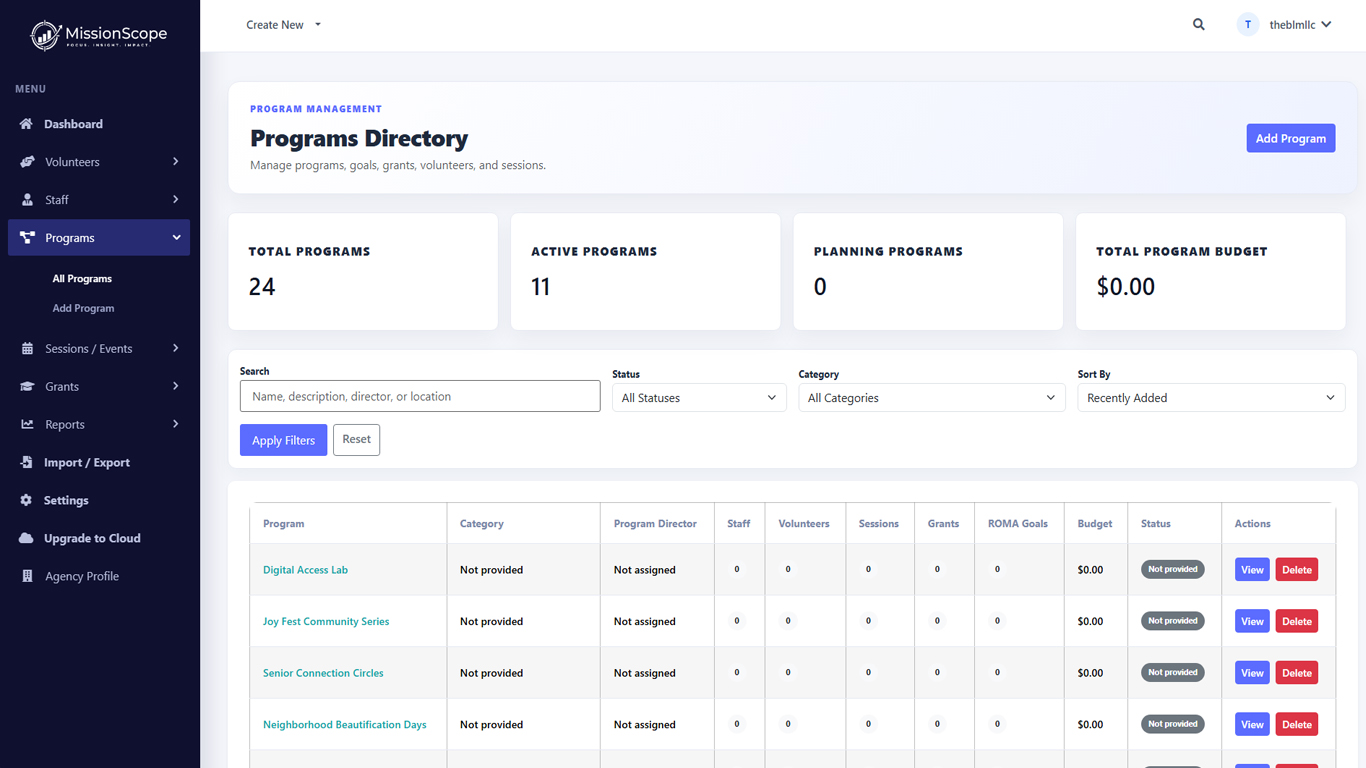1366x768 pixels.
Task: Click the Agency Profile building icon
Action: 27,576
